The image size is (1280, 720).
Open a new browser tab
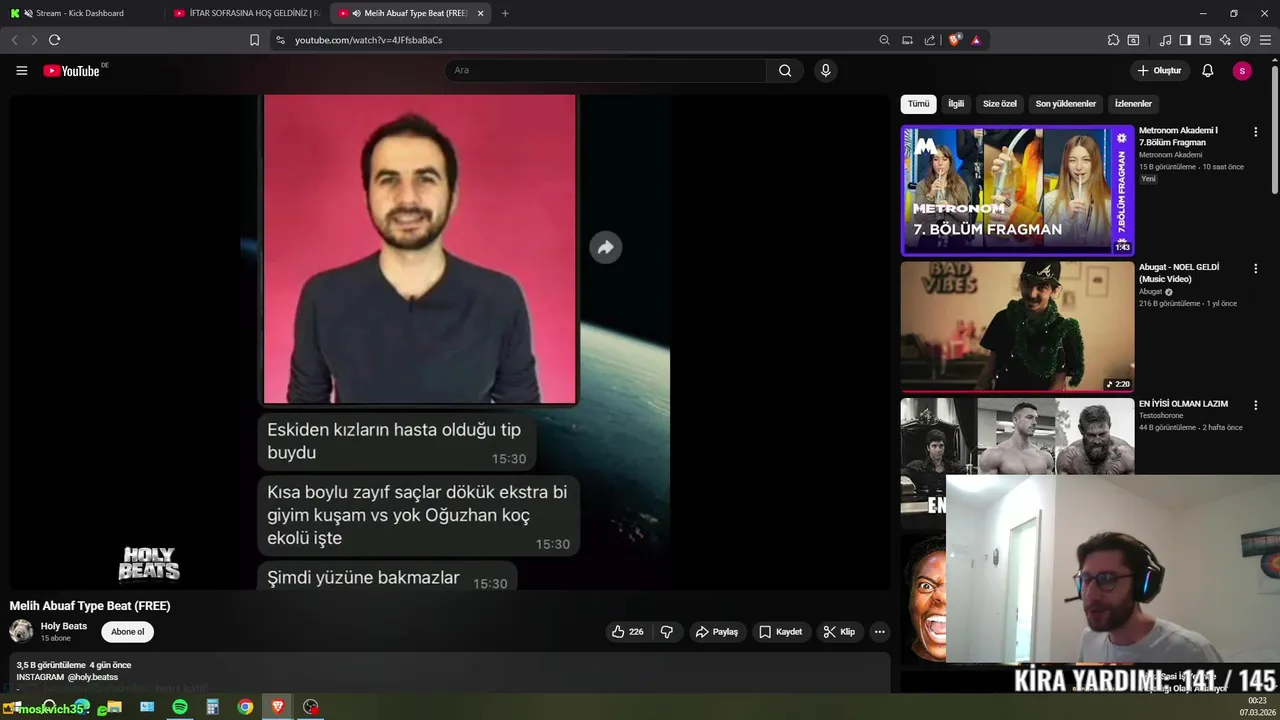(505, 13)
